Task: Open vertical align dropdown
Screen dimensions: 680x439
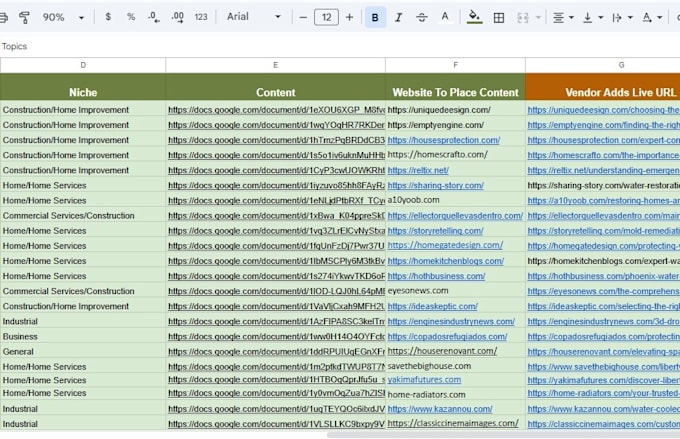Action: pyautogui.click(x=593, y=18)
